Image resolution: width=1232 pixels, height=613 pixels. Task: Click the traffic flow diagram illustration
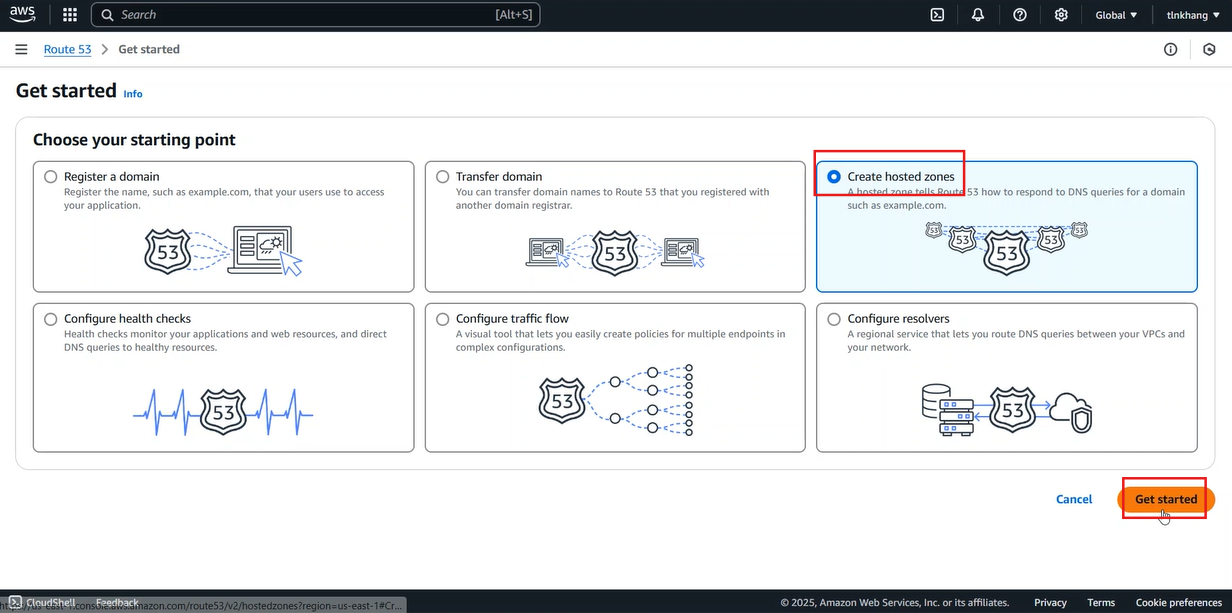[616, 399]
